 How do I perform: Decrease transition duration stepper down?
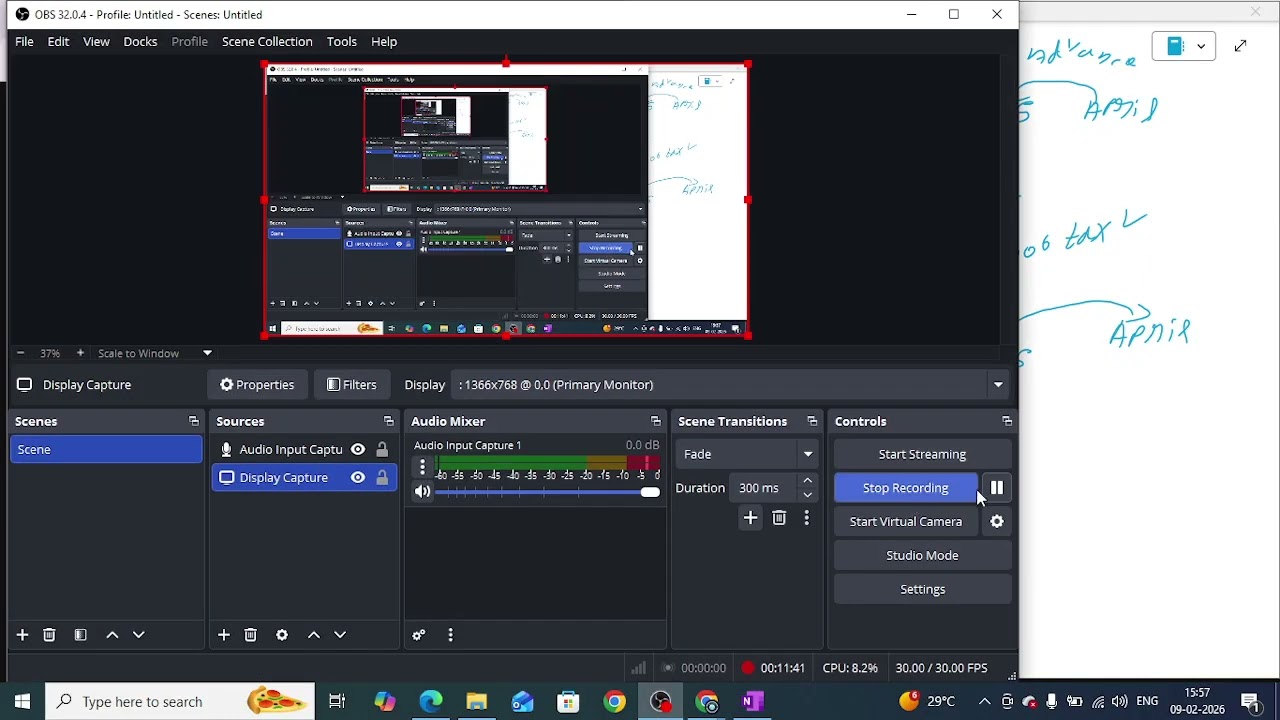click(x=808, y=495)
